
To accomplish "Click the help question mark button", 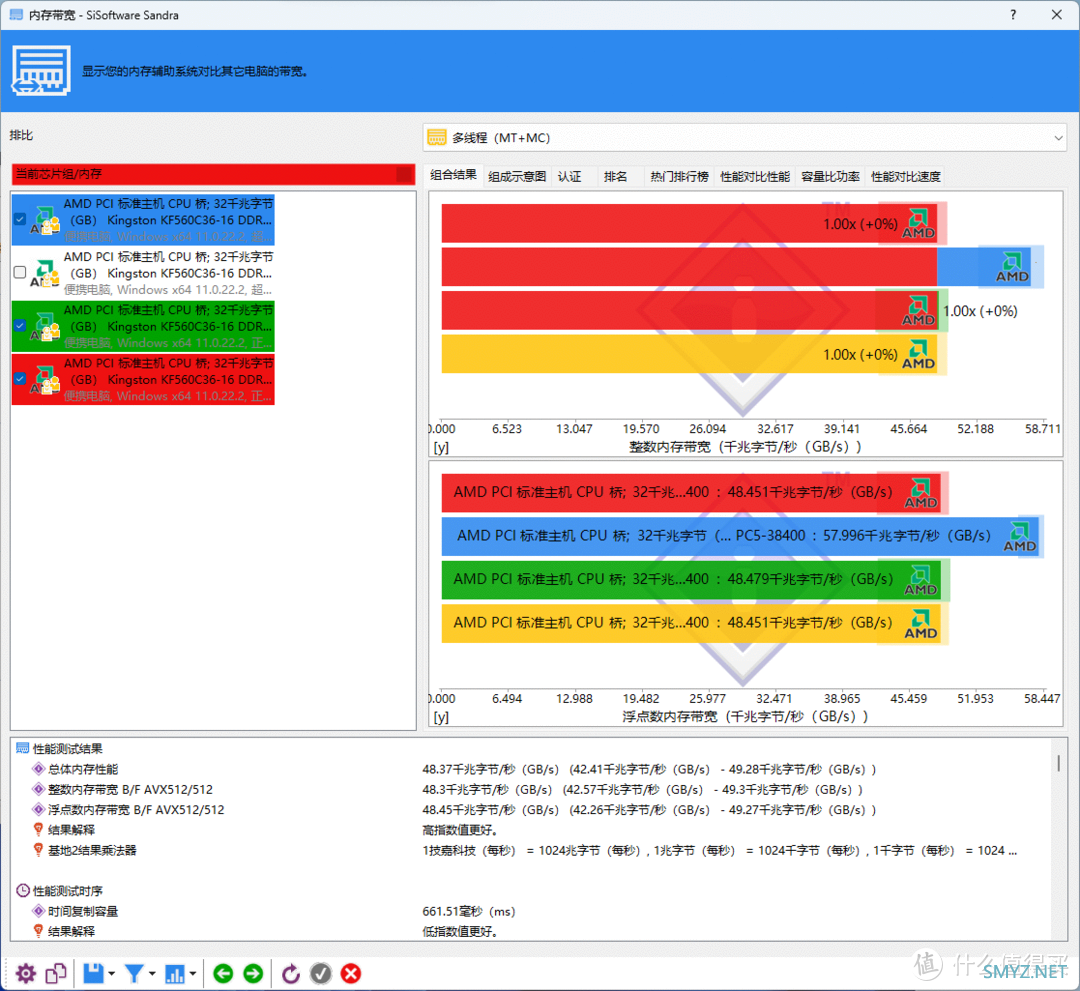I will (1012, 14).
